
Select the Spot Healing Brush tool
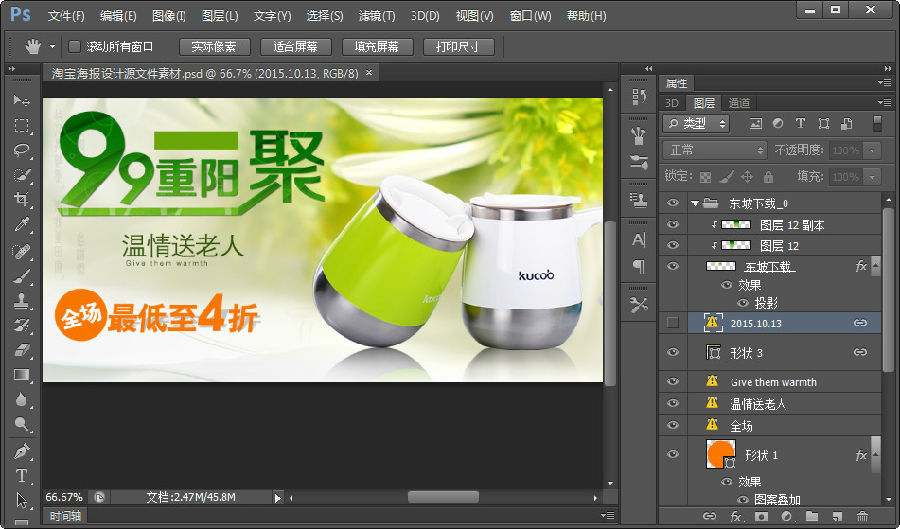(21, 251)
